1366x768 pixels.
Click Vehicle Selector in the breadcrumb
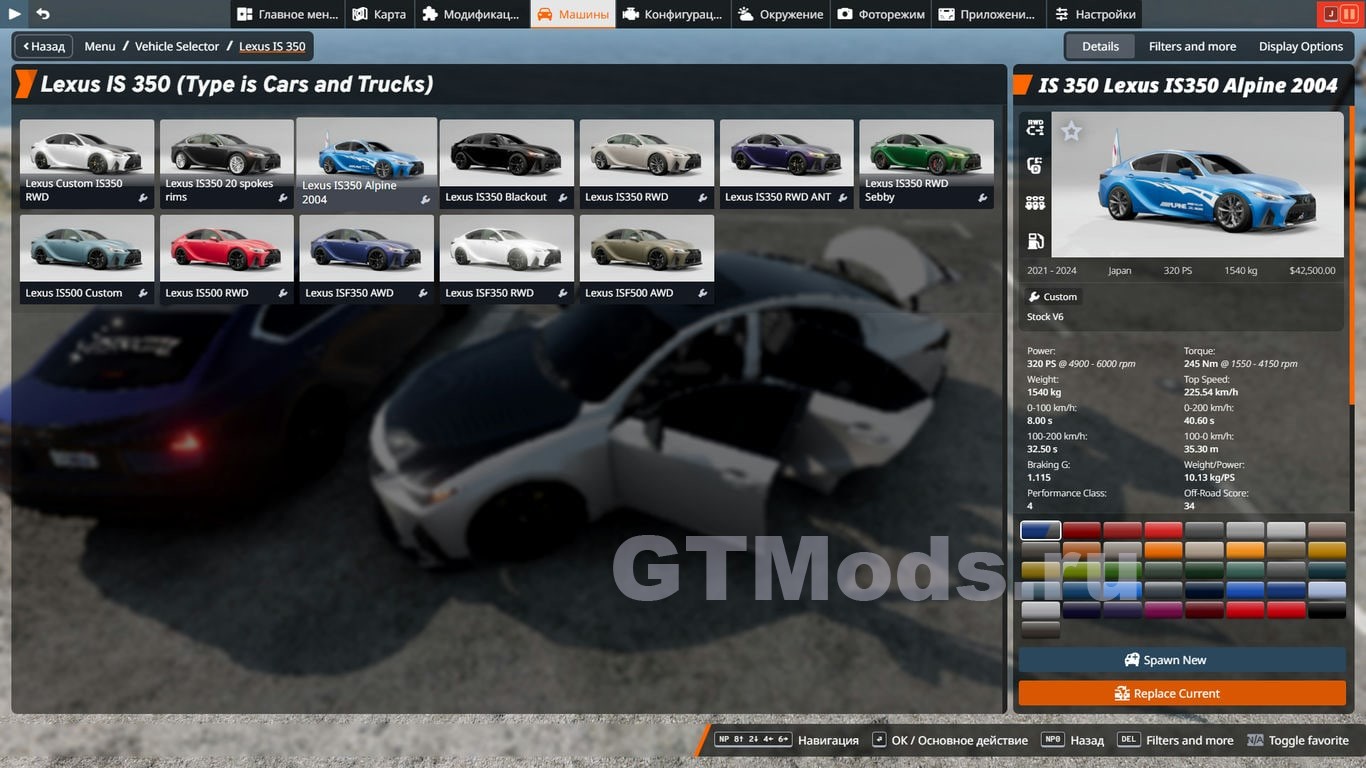(x=177, y=46)
